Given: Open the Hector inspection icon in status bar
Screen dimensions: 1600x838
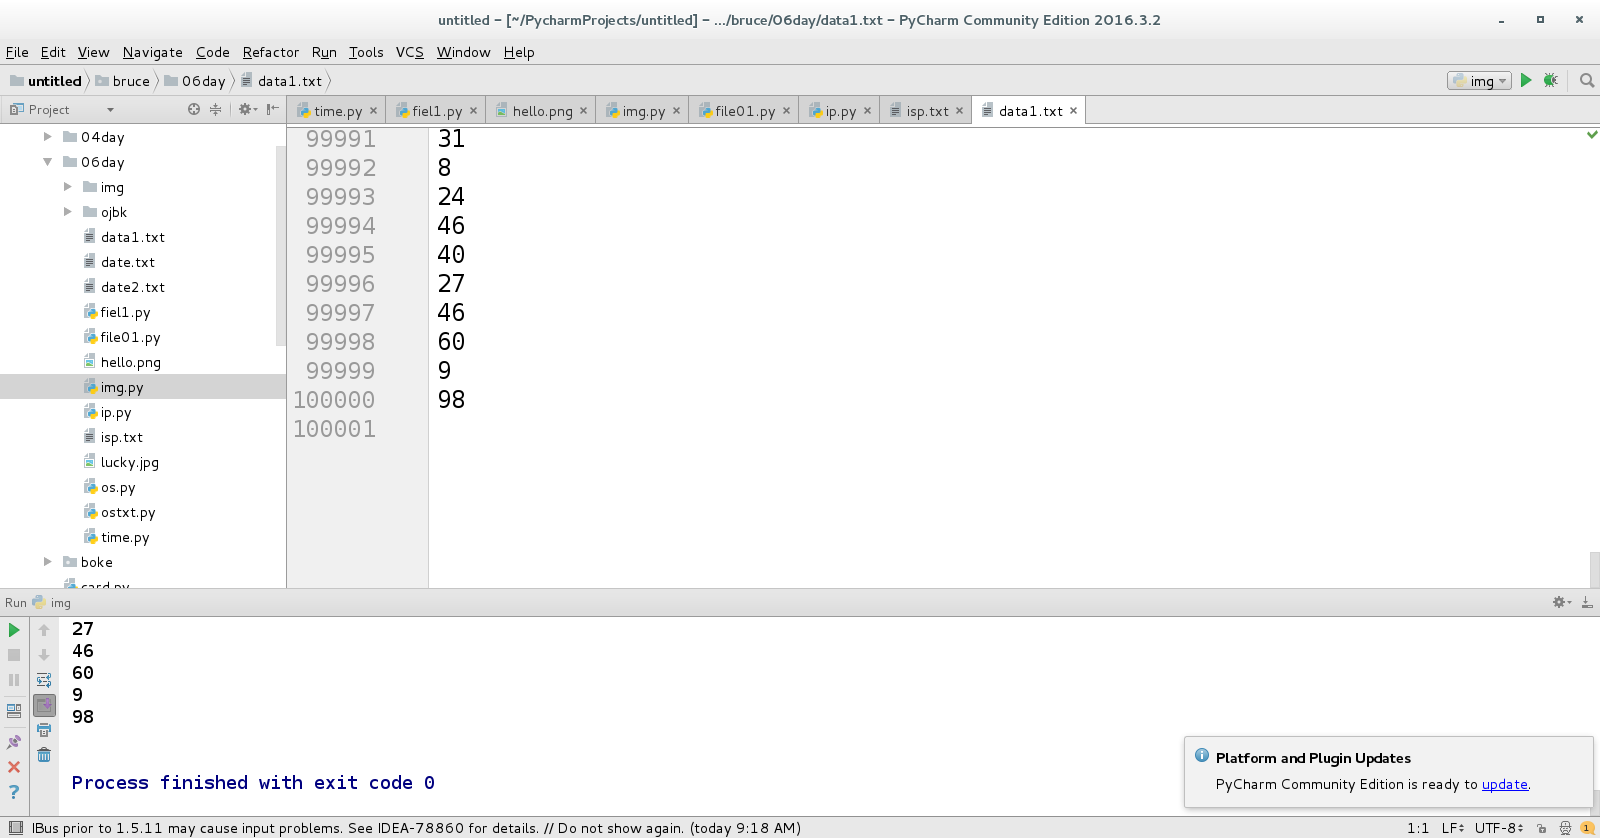Looking at the screenshot, I should click(x=1565, y=828).
